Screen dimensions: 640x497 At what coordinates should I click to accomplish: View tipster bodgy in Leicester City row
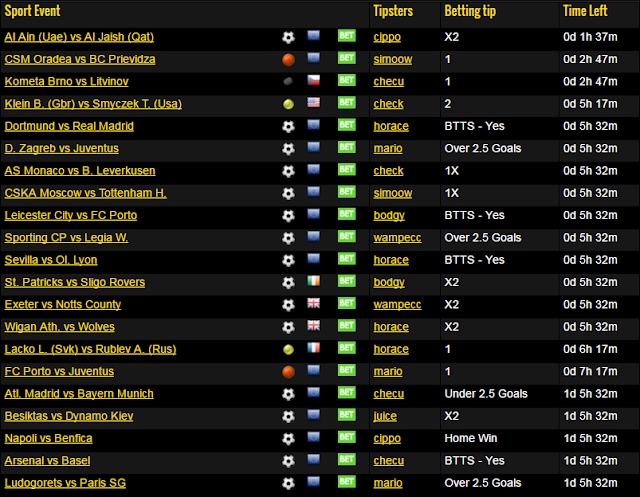coord(389,215)
